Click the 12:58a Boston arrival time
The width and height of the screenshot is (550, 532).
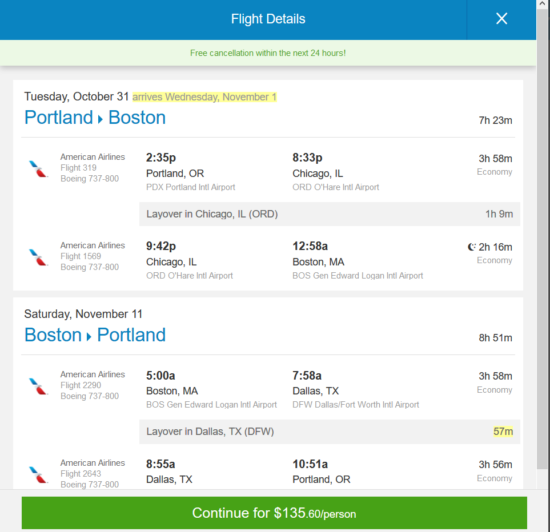[x=310, y=246]
